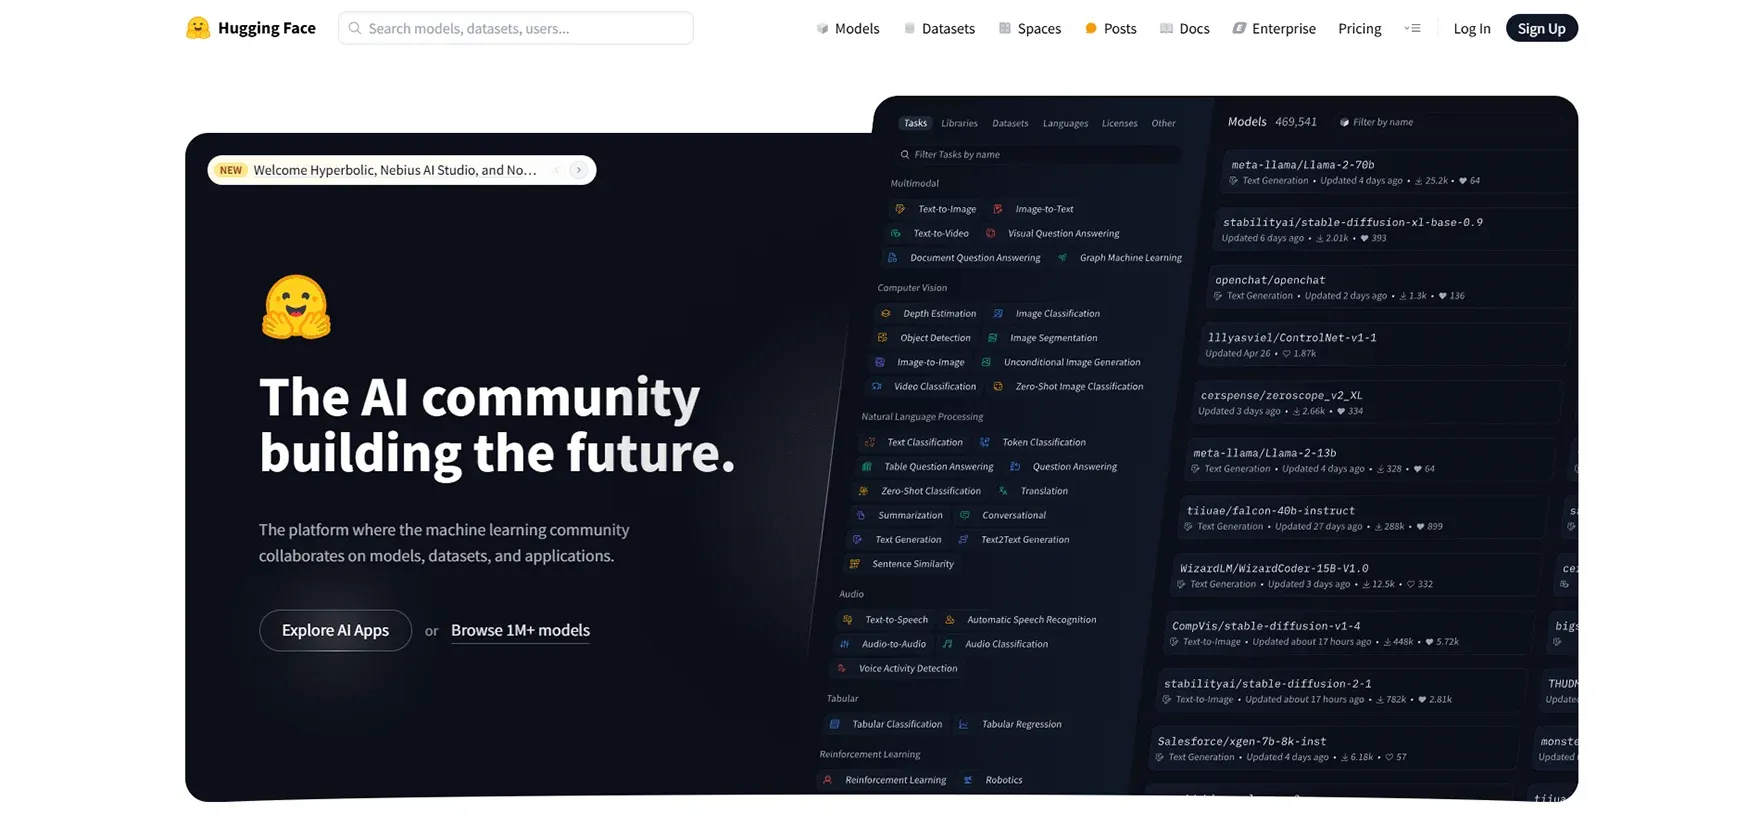
Task: Open the Enterprise nav item
Action: click(1274, 28)
